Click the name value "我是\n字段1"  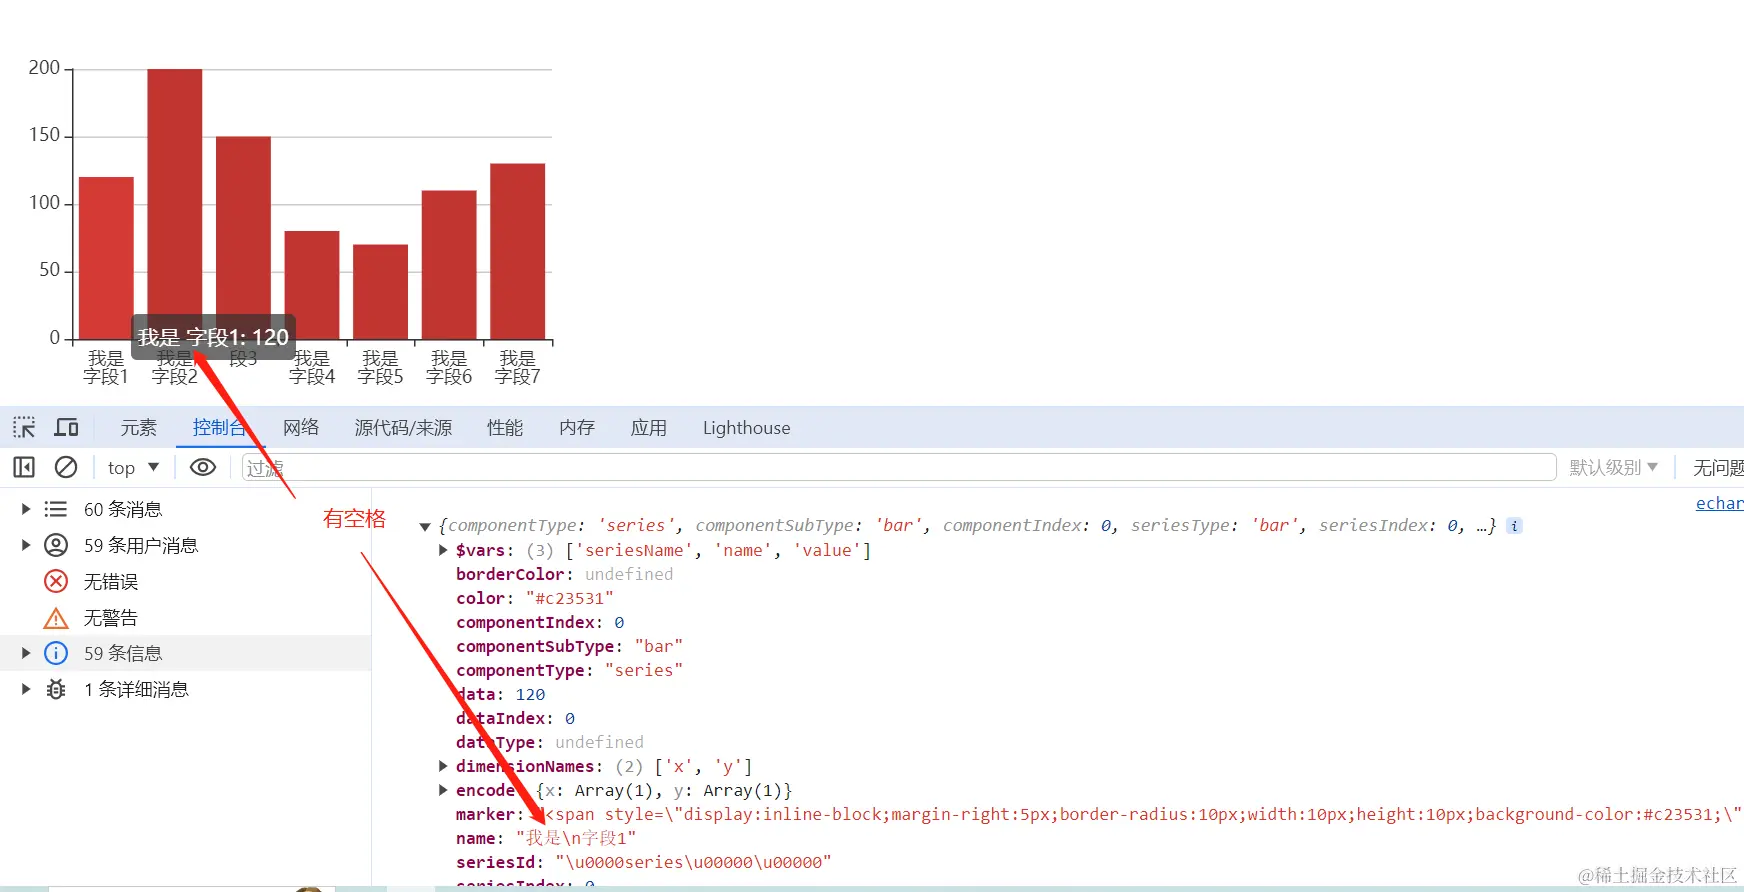576,838
